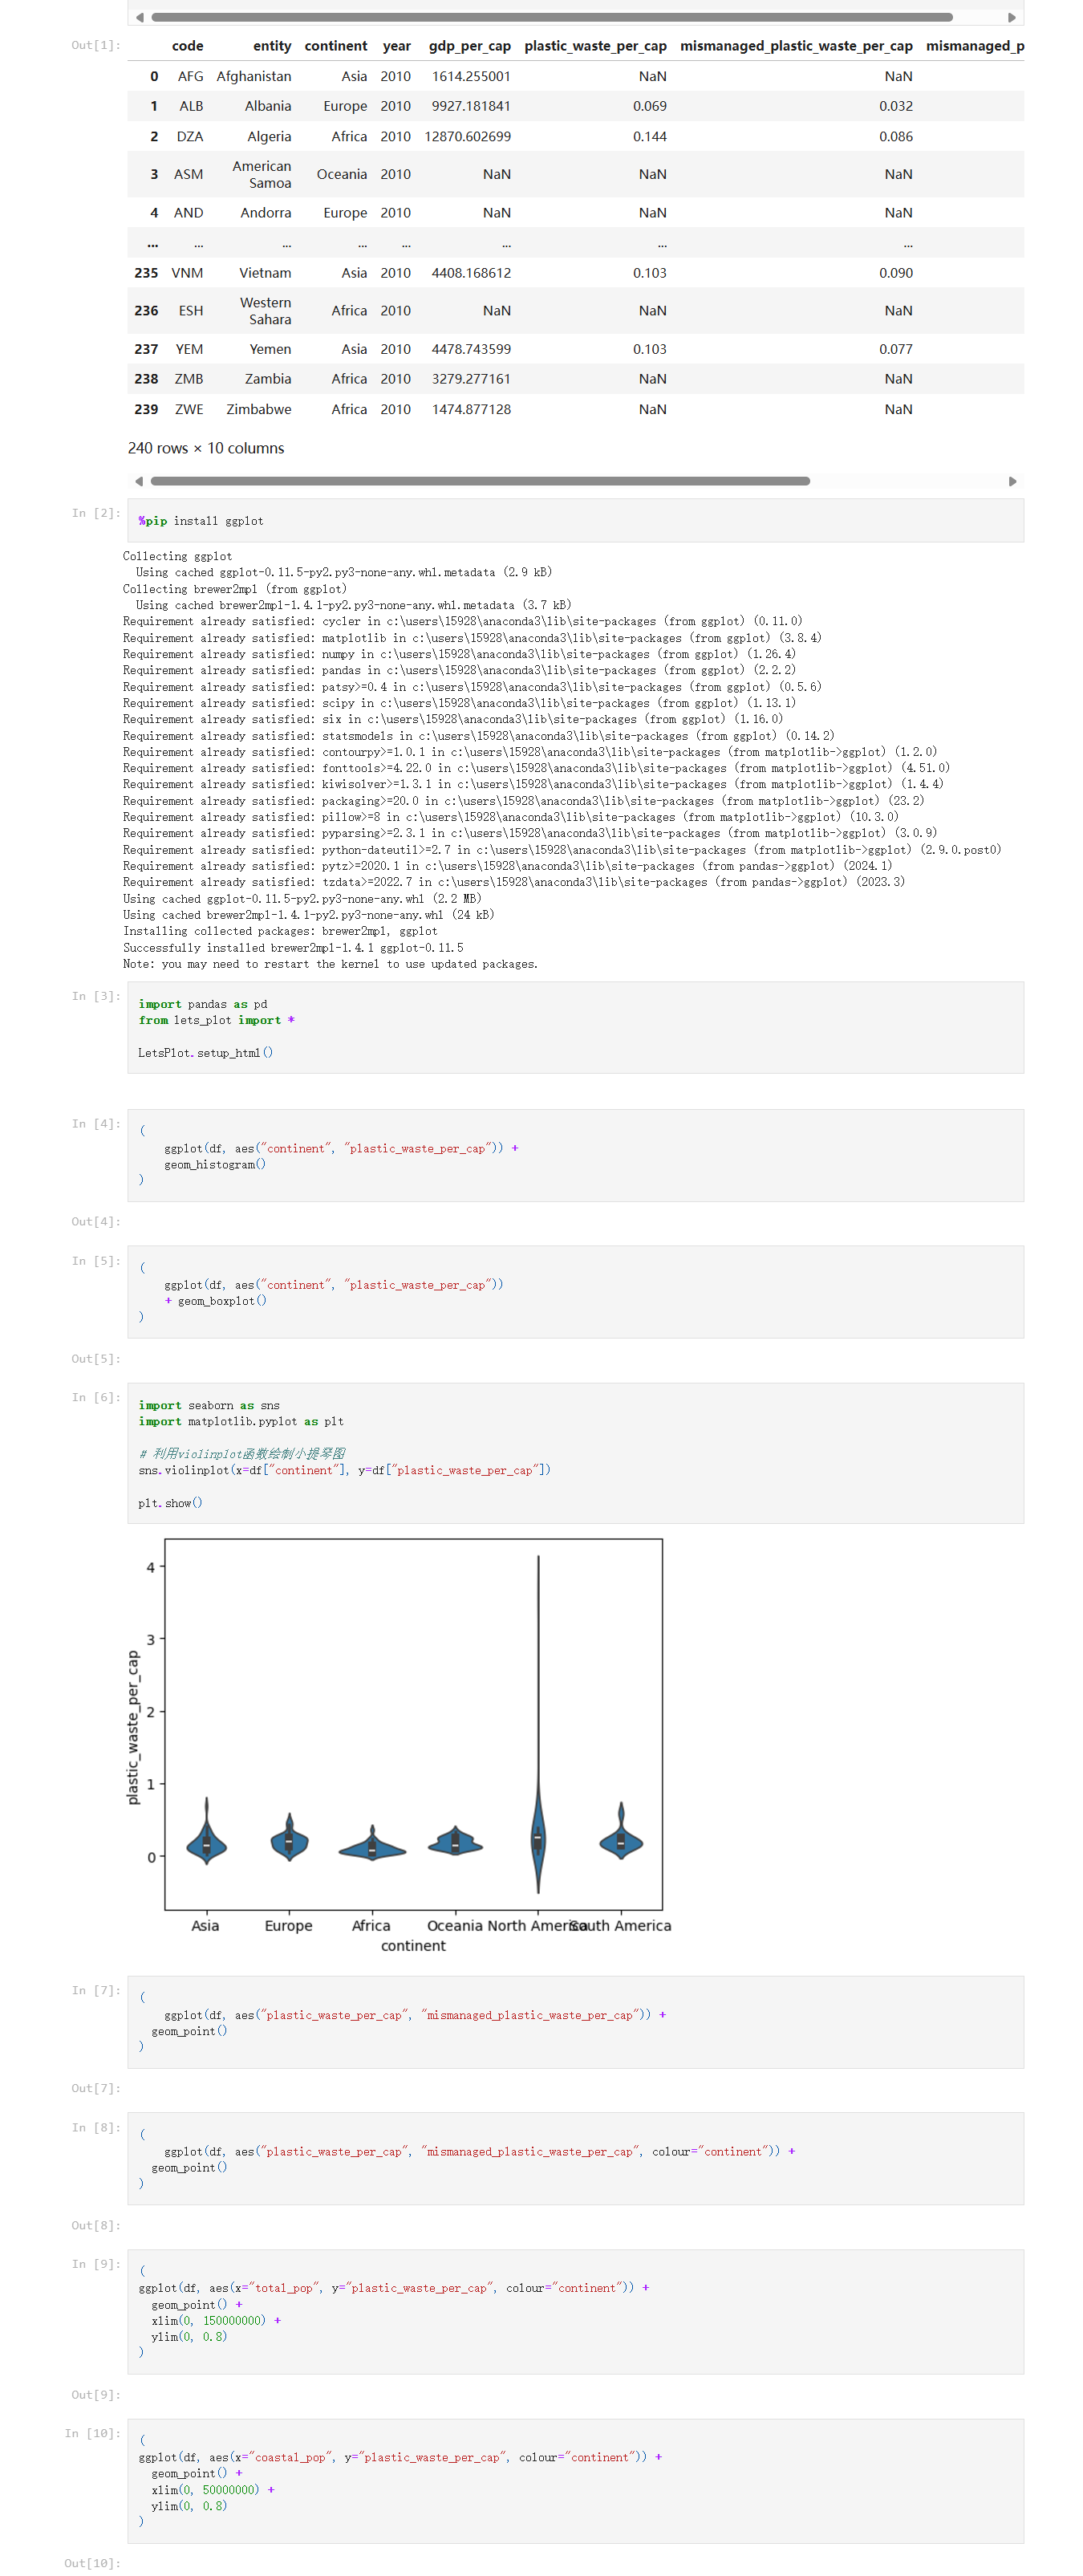Click the horizontal scrollbar thumb above the table
The image size is (1083, 2576).
551,17
